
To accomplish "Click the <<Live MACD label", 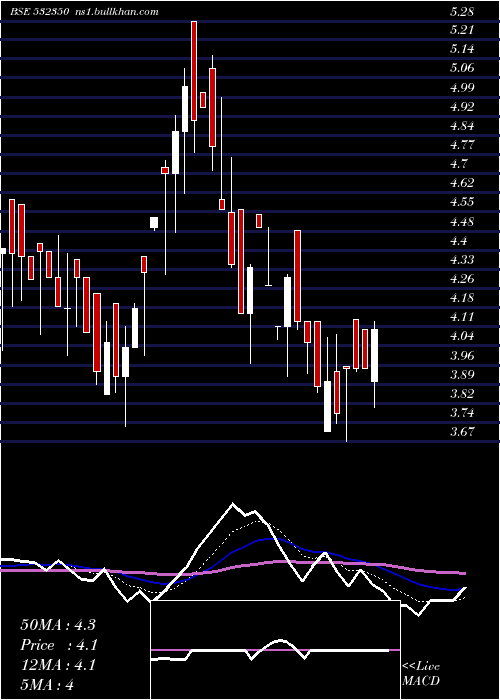I will (x=421, y=674).
